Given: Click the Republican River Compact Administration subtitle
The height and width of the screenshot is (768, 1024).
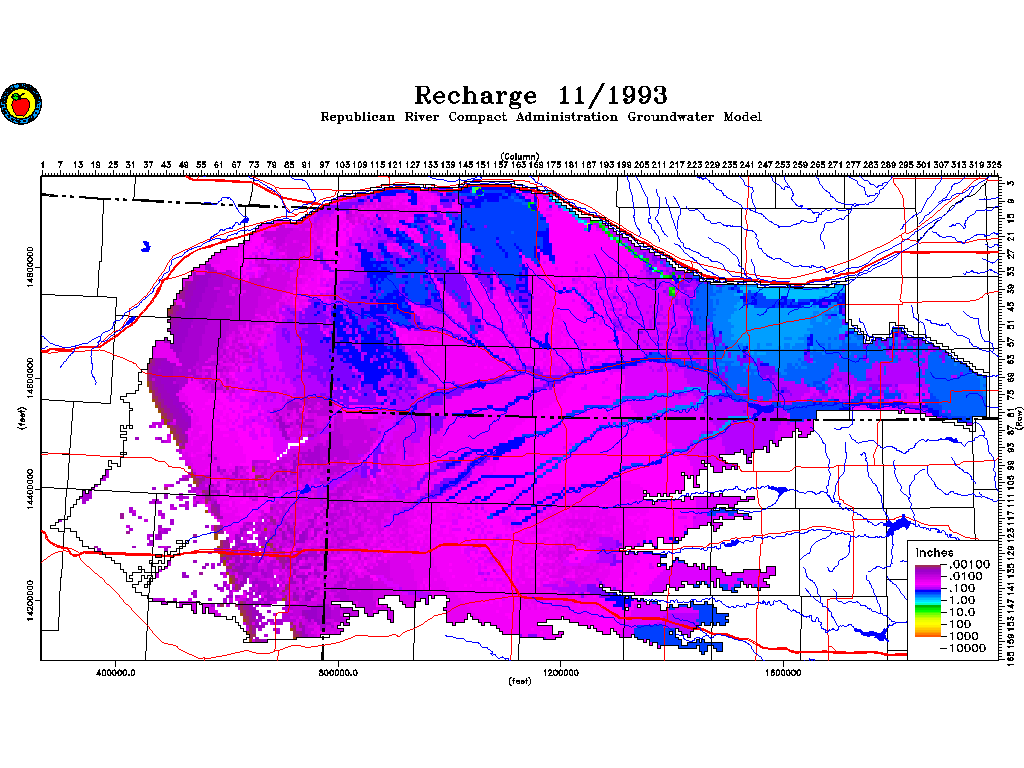Looking at the screenshot, I should tap(540, 117).
